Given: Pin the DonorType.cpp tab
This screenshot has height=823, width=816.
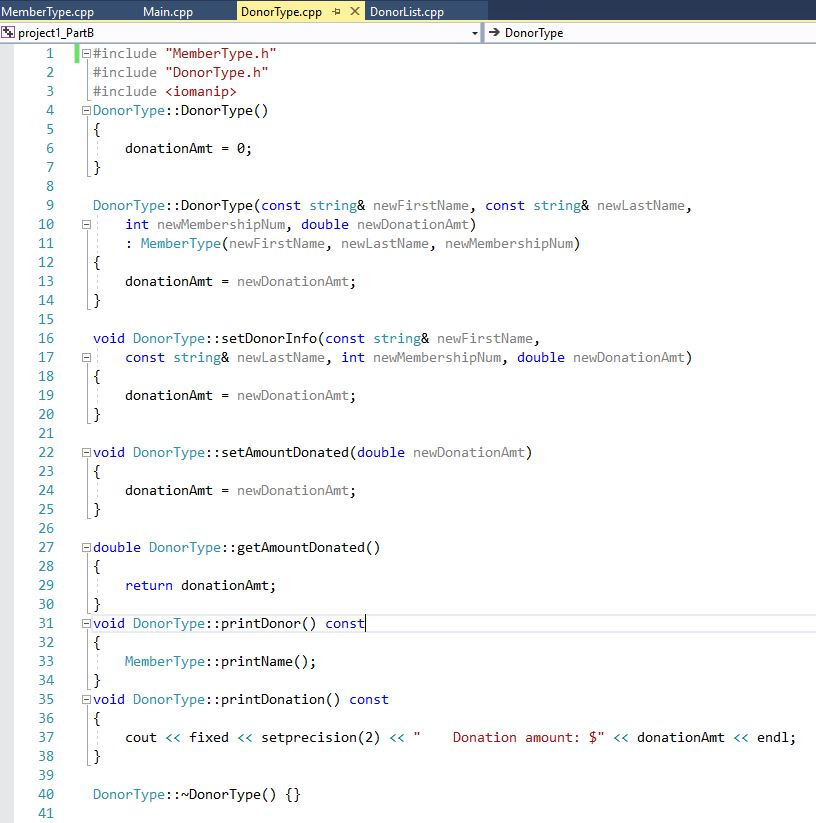Looking at the screenshot, I should (x=335, y=9).
